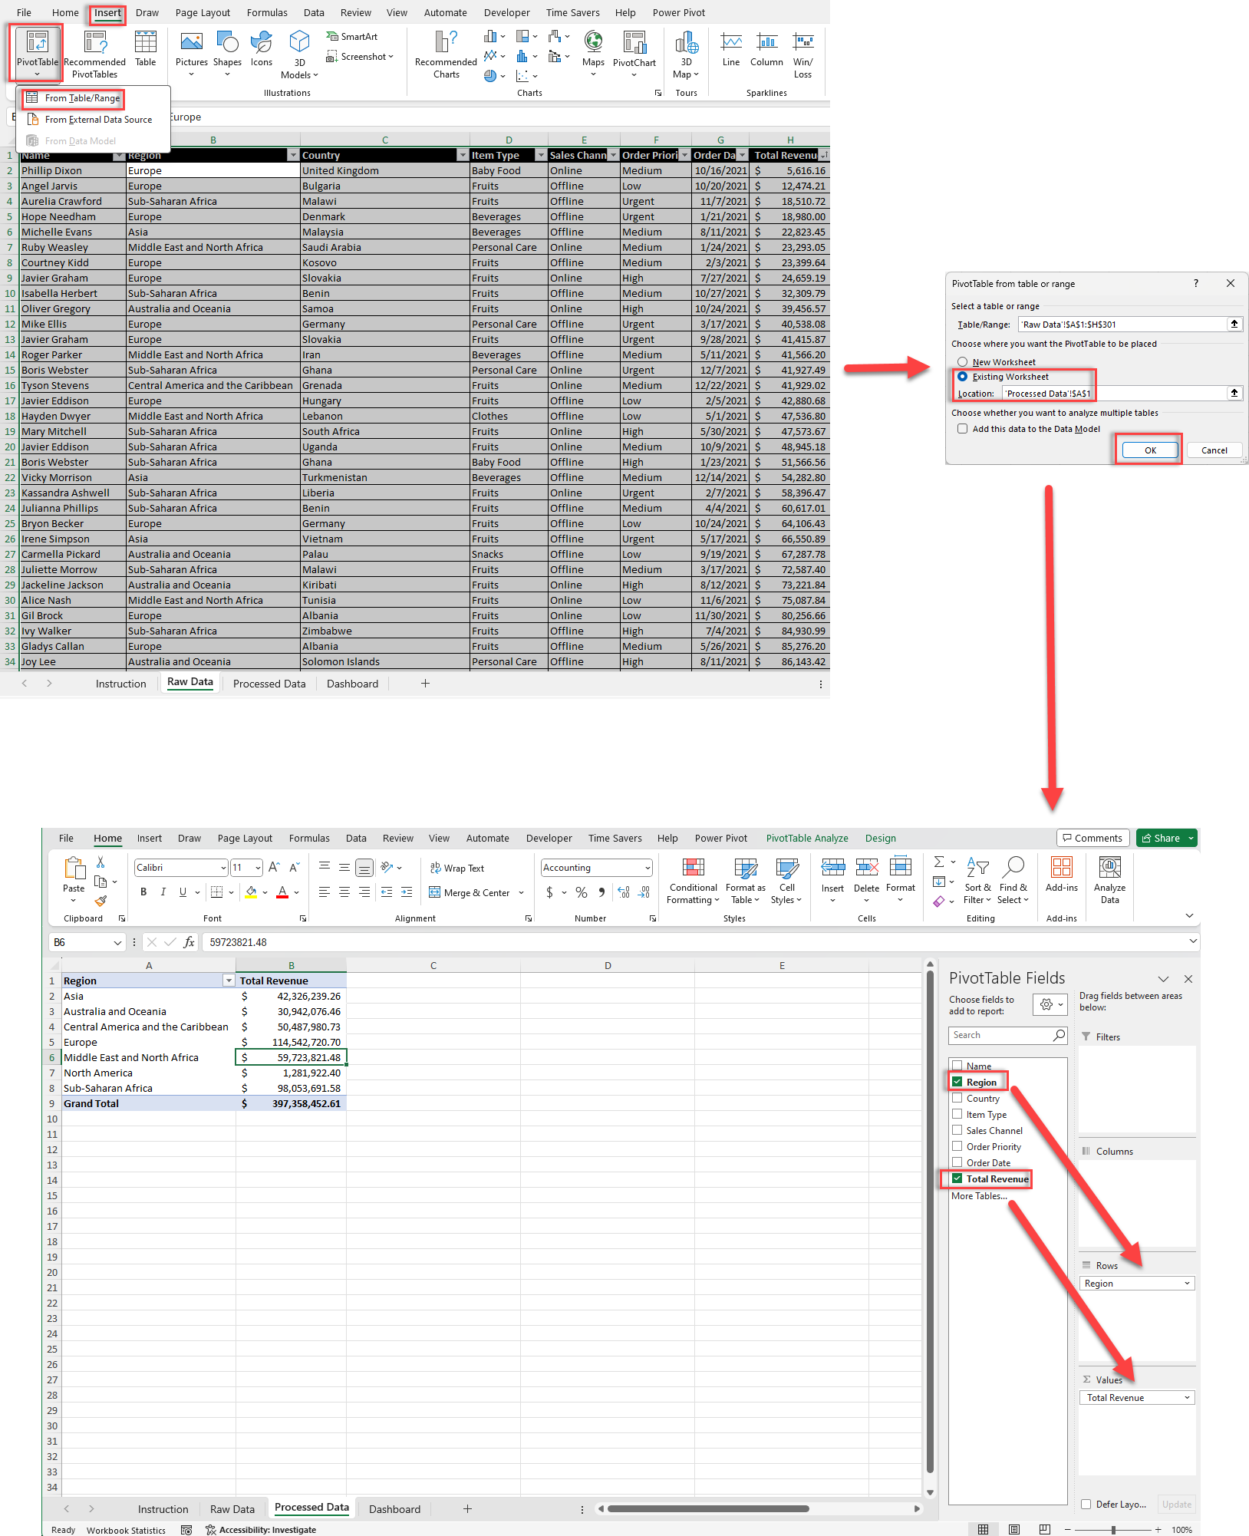This screenshot has height=1536, width=1249.
Task: Click OK in the PivotTable dialog
Action: click(1148, 450)
